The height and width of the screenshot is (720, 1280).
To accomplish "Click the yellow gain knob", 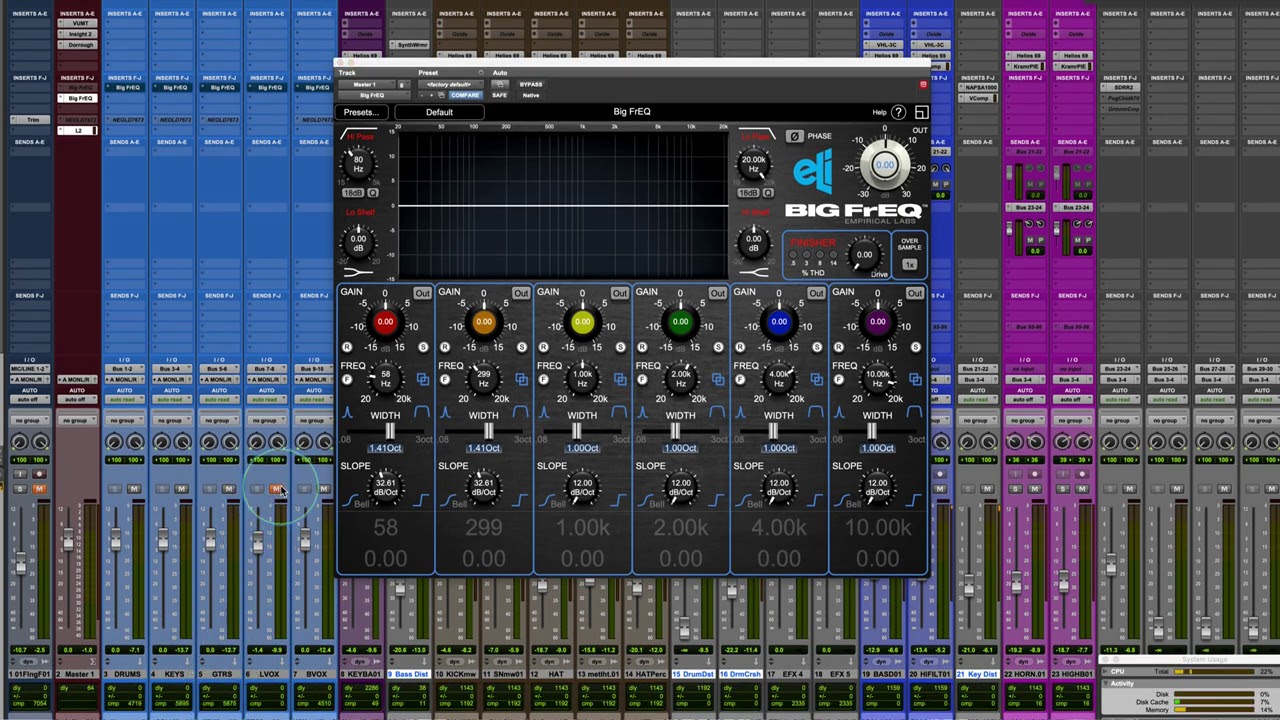I will point(582,322).
